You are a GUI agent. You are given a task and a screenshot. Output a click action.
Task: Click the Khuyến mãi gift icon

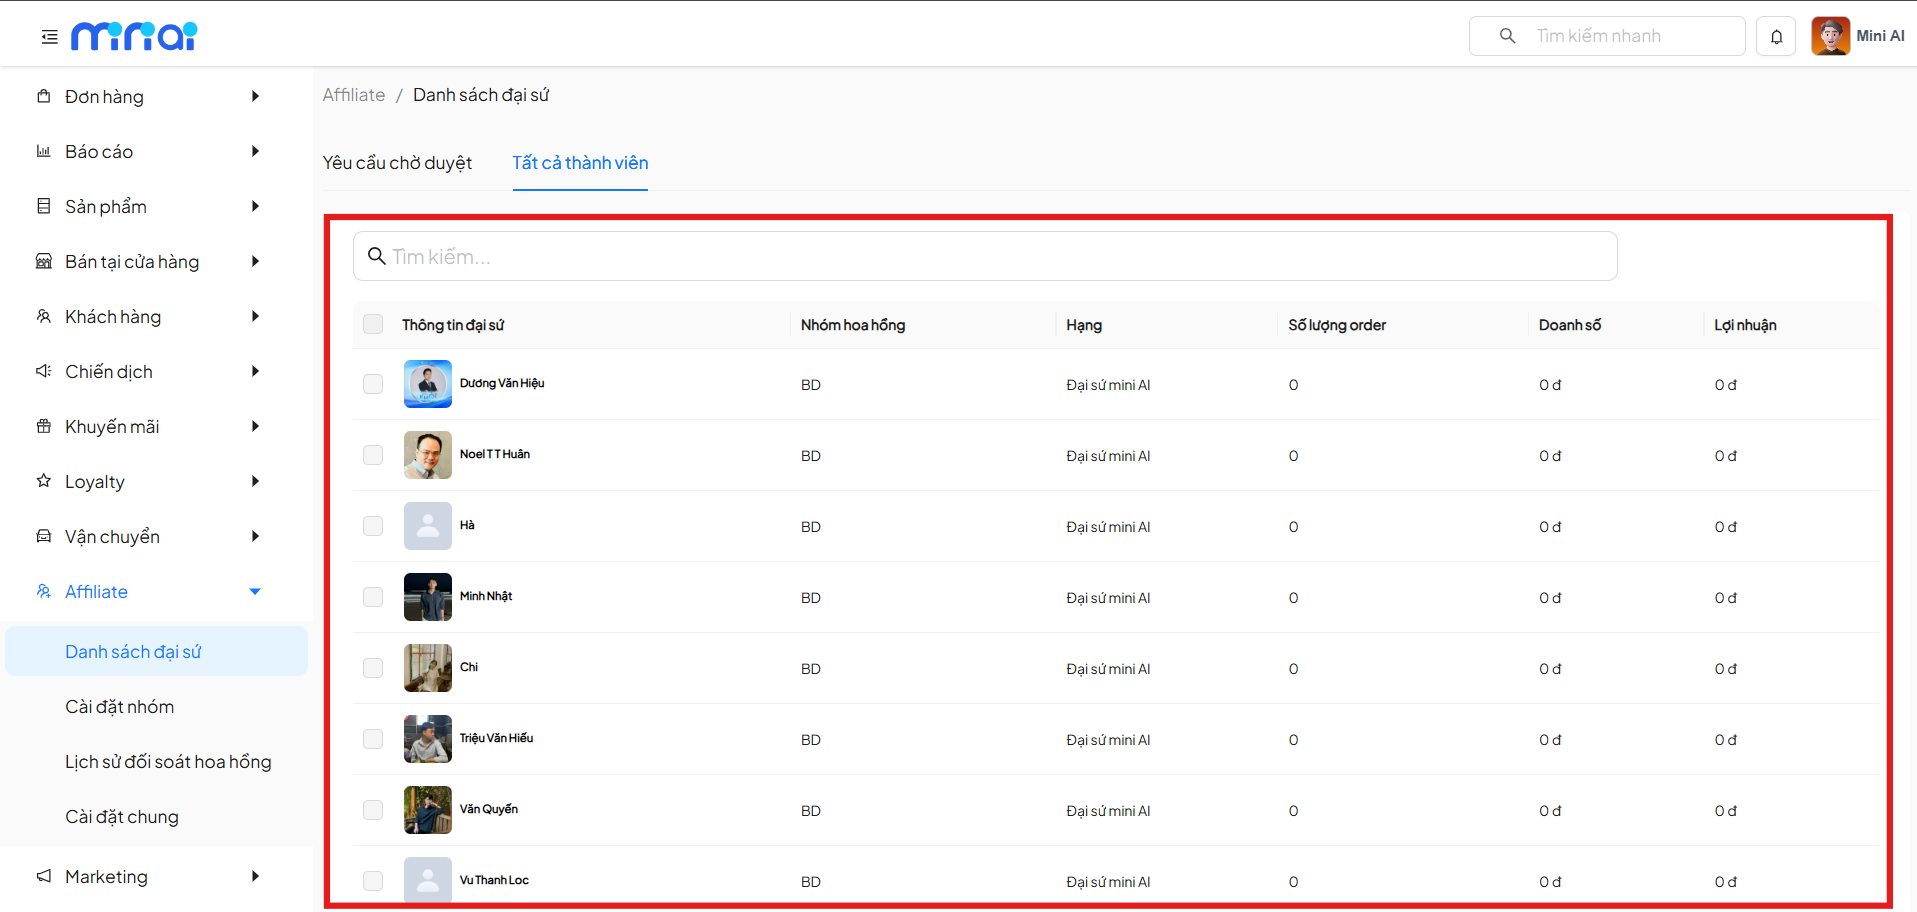tap(44, 427)
